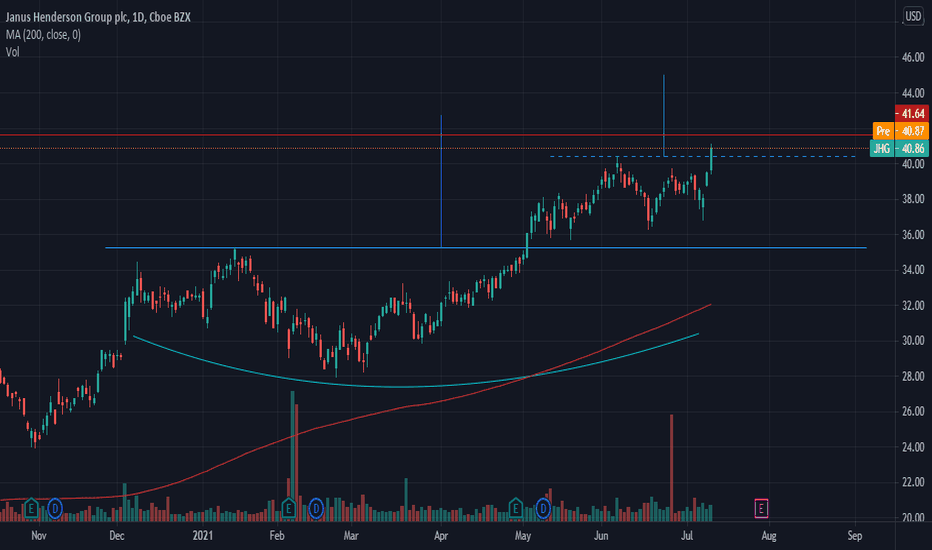Viewport: 932px width, 550px height.
Task: Select the Vol indicator label
Action: (12, 52)
